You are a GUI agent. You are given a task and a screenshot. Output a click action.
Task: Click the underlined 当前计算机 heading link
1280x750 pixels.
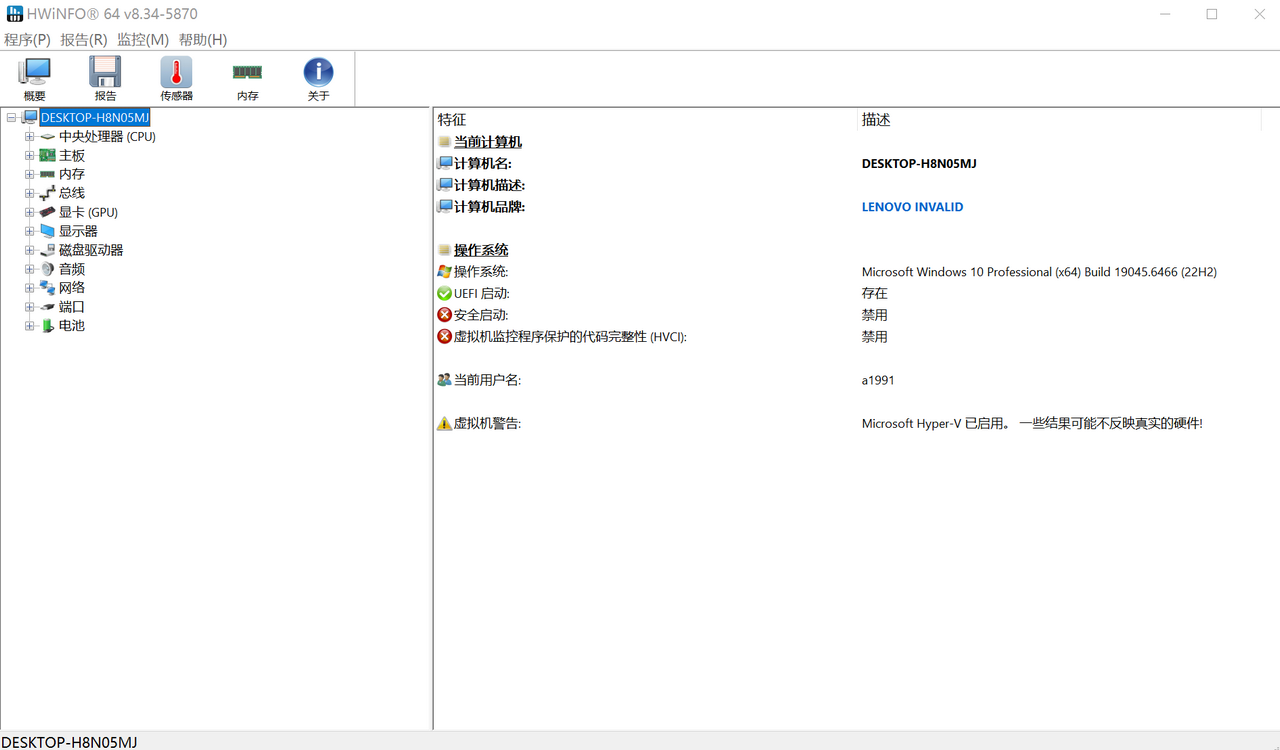(487, 141)
